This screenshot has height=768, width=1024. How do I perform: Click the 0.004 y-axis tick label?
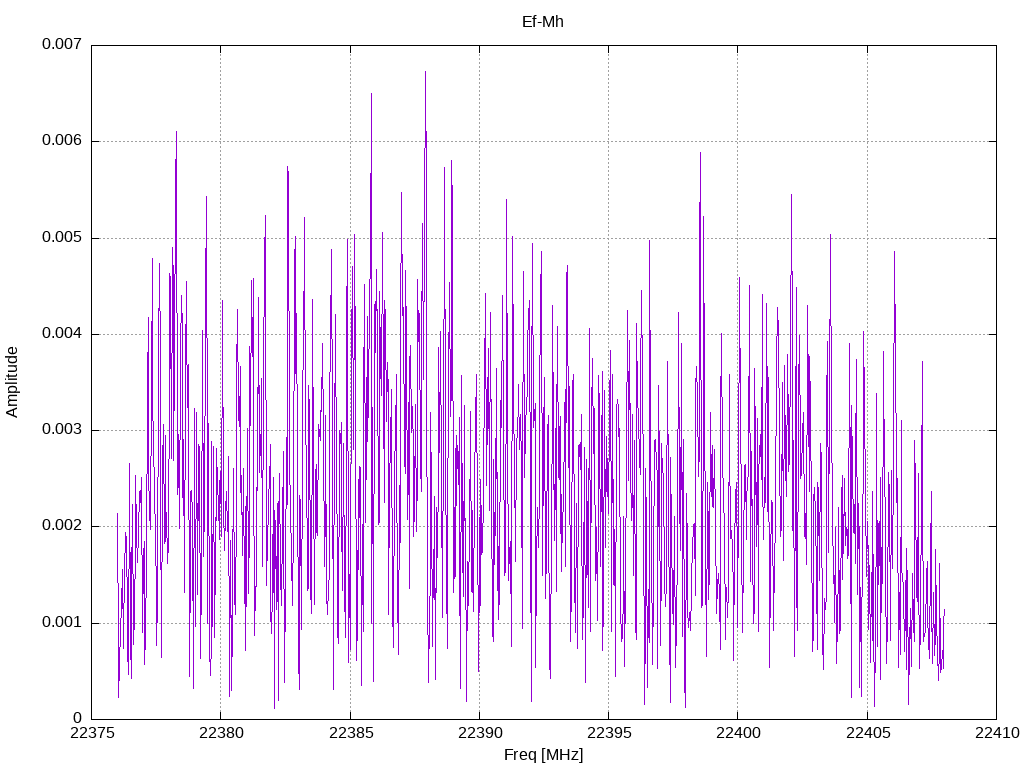coord(62,333)
